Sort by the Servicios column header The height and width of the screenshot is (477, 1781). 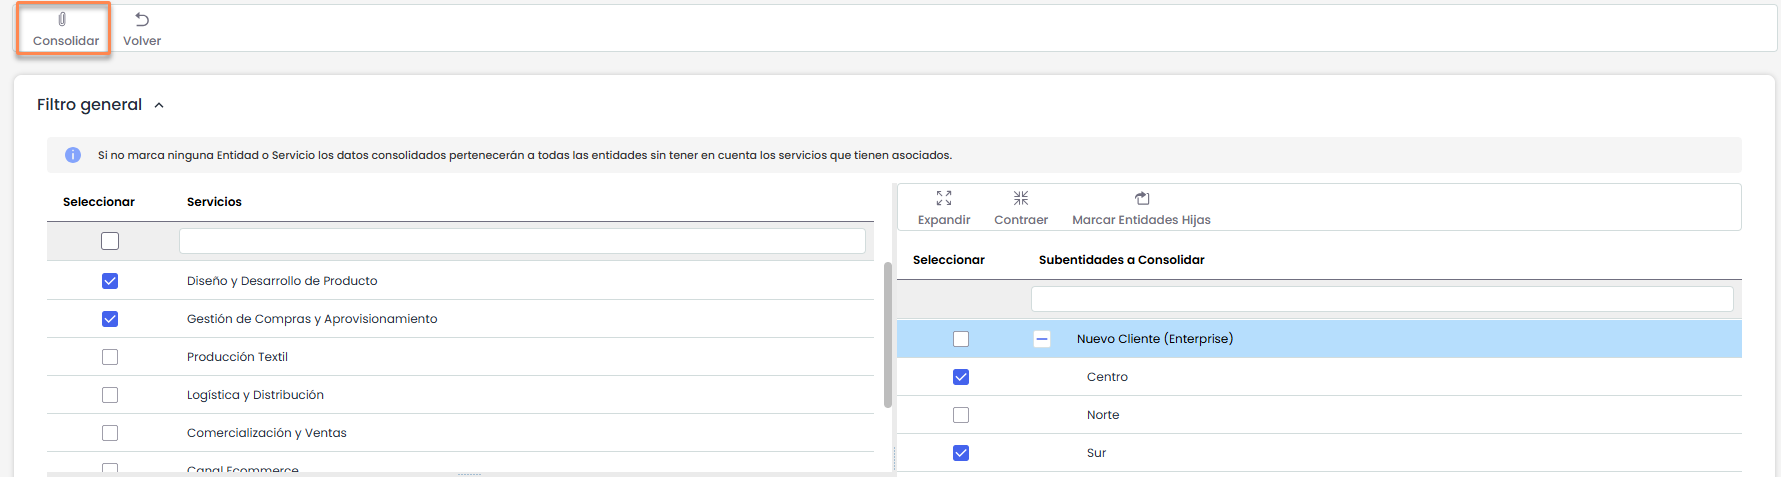(214, 202)
